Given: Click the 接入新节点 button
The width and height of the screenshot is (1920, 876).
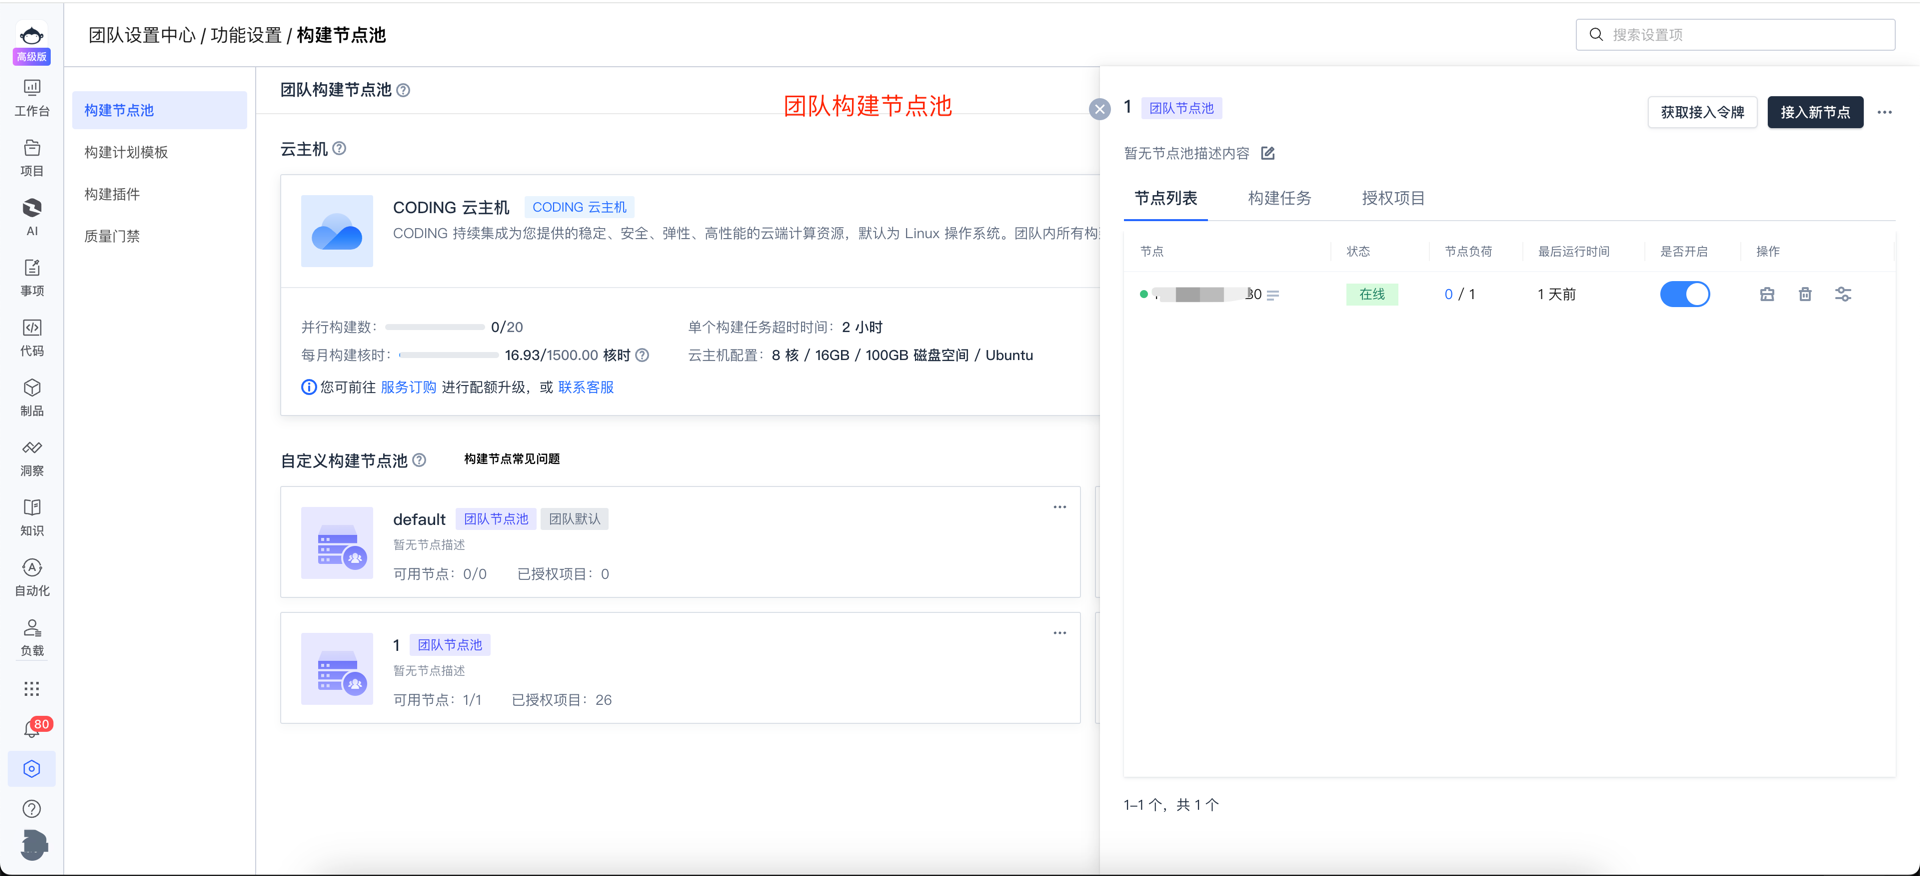Looking at the screenshot, I should (1815, 112).
